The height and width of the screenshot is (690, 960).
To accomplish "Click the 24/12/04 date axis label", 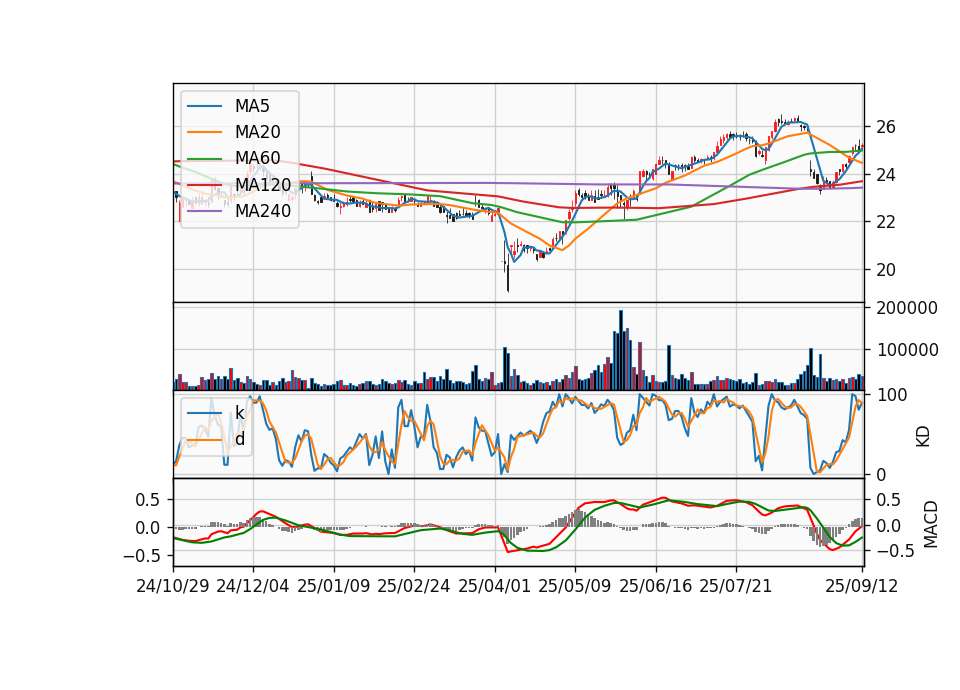I will [x=253, y=586].
